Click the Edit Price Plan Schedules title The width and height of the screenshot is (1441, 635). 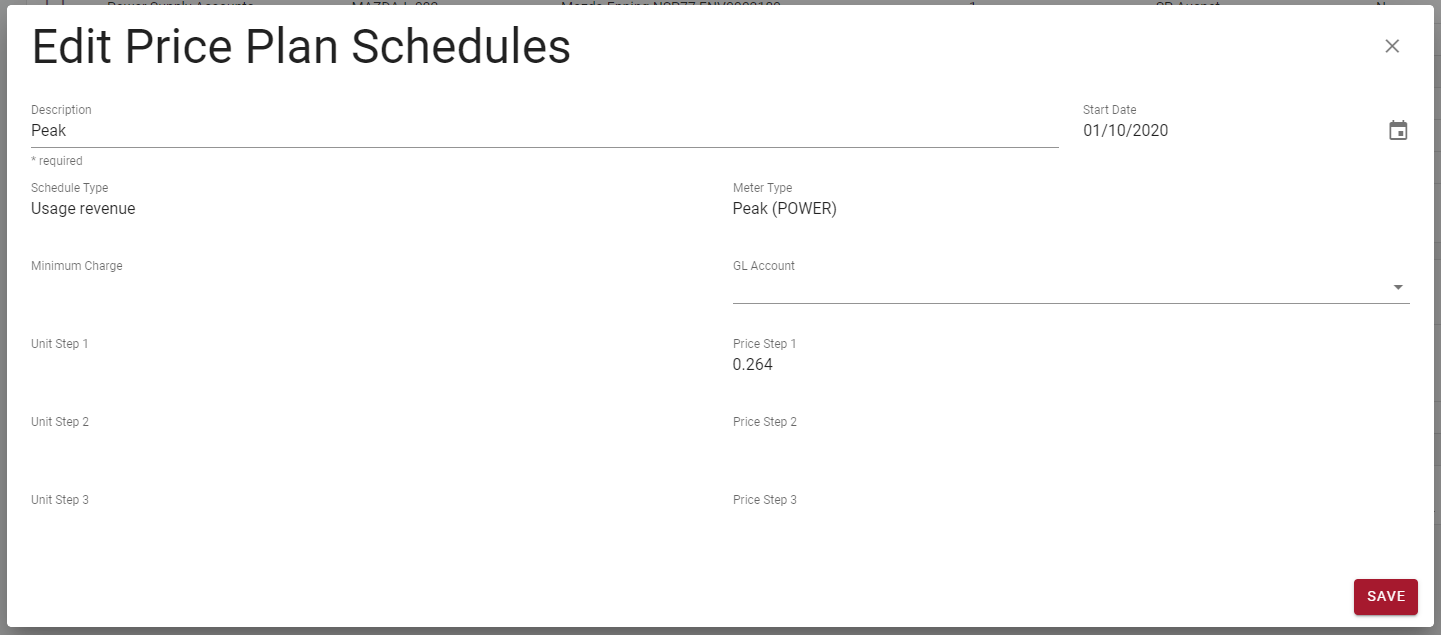[x=301, y=46]
